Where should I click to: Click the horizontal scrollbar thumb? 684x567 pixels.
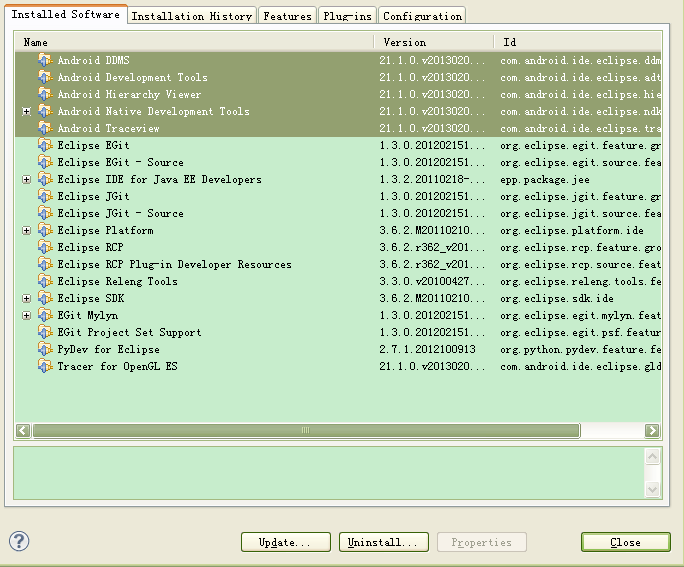(x=306, y=430)
